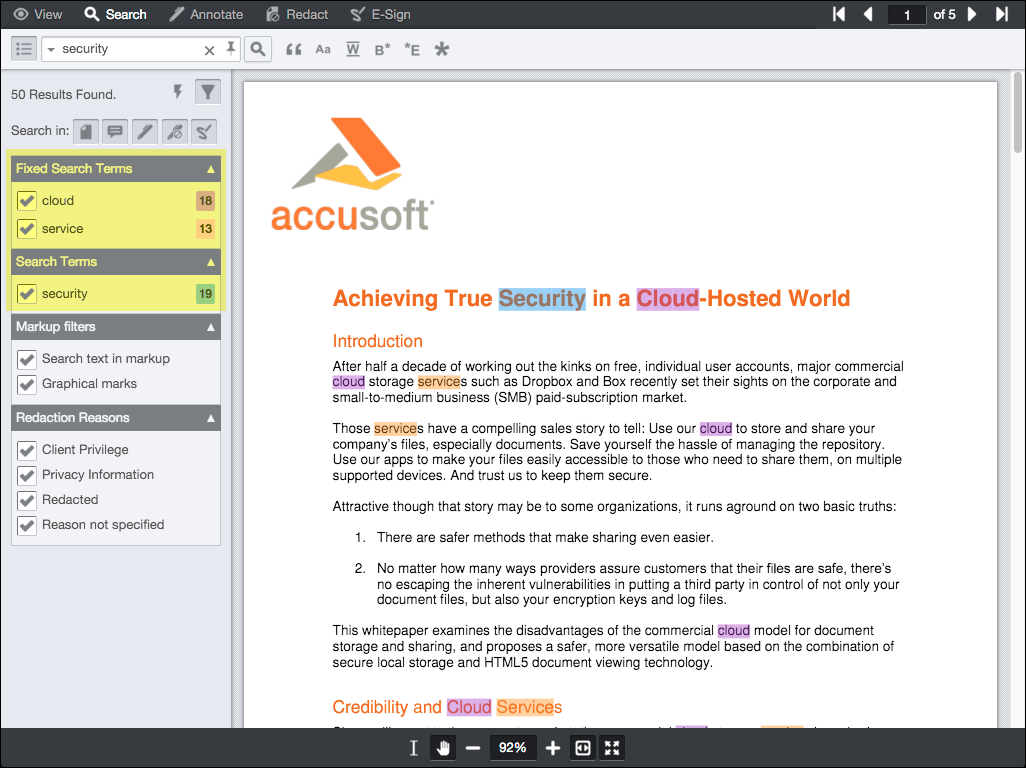Click the Introduction heading

(378, 341)
